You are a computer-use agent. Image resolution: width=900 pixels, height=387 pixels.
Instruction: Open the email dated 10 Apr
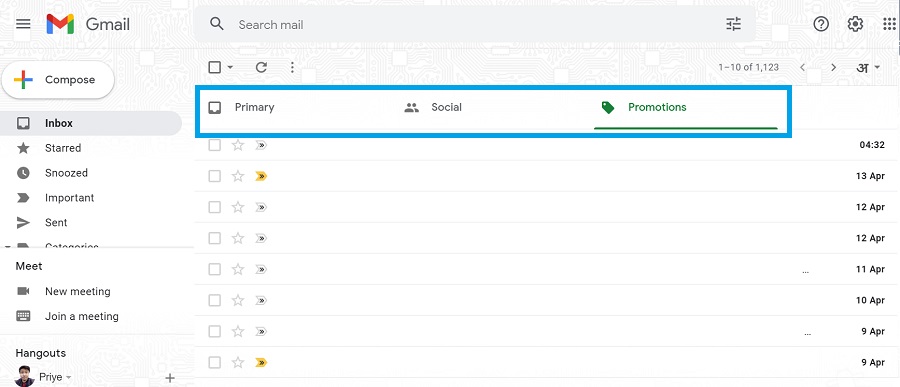pos(547,300)
